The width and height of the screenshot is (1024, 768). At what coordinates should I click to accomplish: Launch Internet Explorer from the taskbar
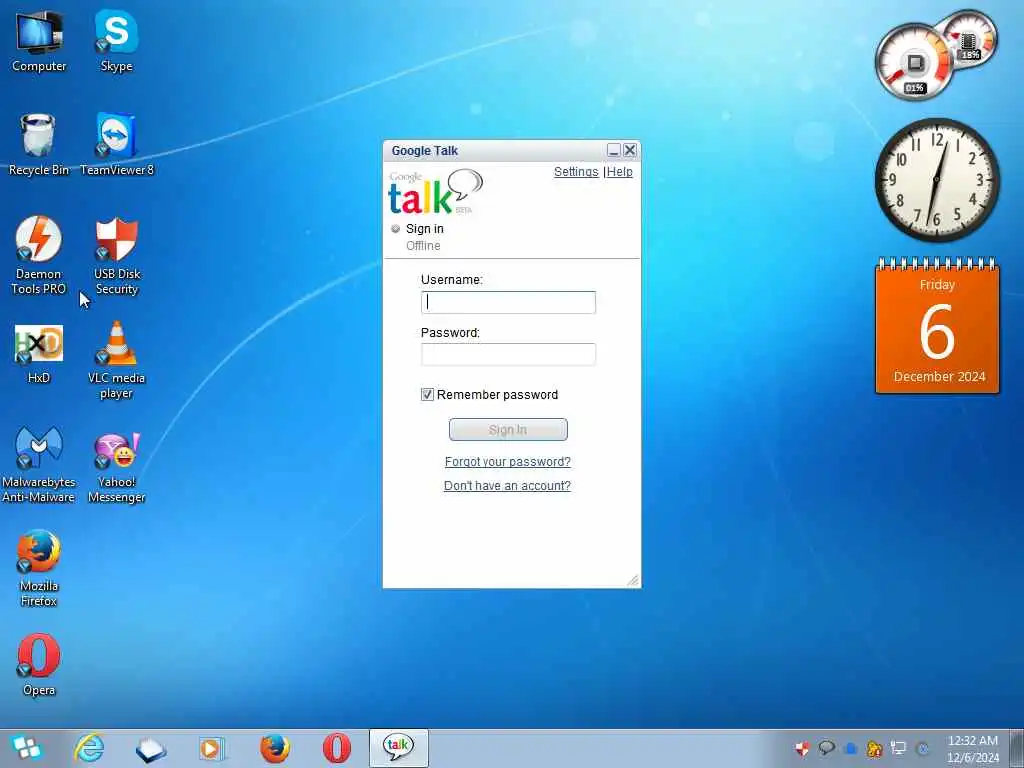(x=89, y=748)
